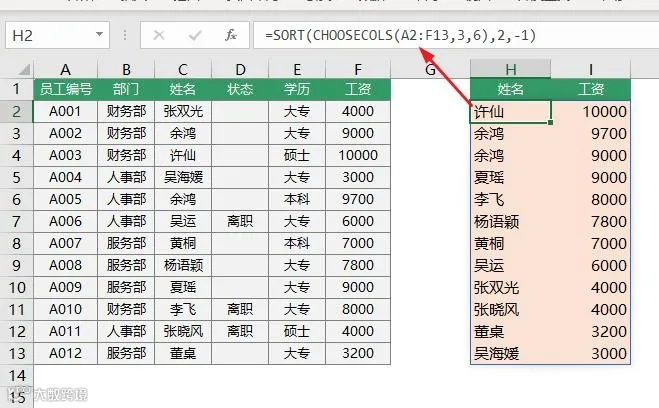The height and width of the screenshot is (408, 659).
Task: Select 财务部 cell in row 11
Action: [126, 309]
